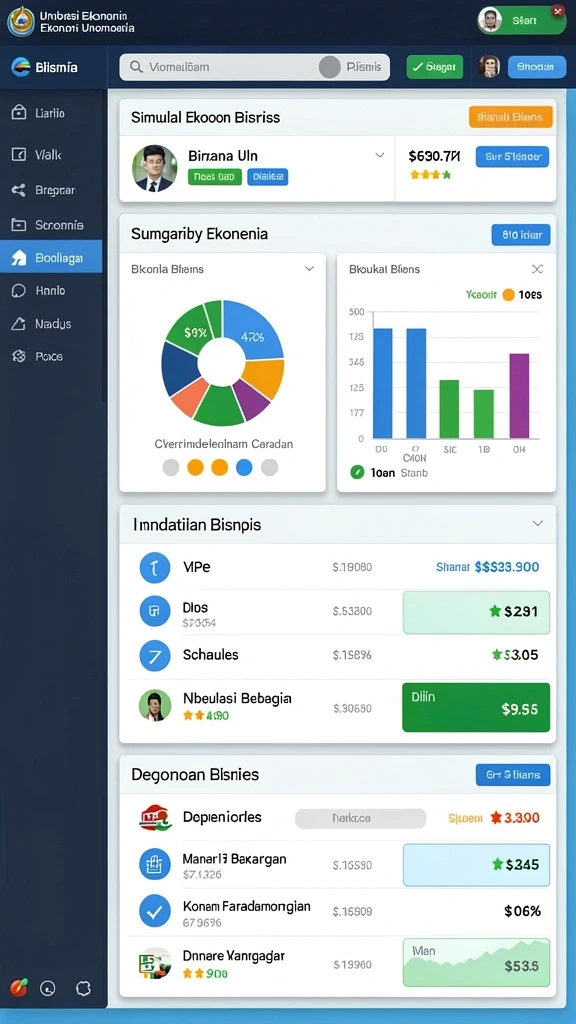Screen dimensions: 576x1024
Task: Click the green Dilin $9.55 button
Action: 476,707
